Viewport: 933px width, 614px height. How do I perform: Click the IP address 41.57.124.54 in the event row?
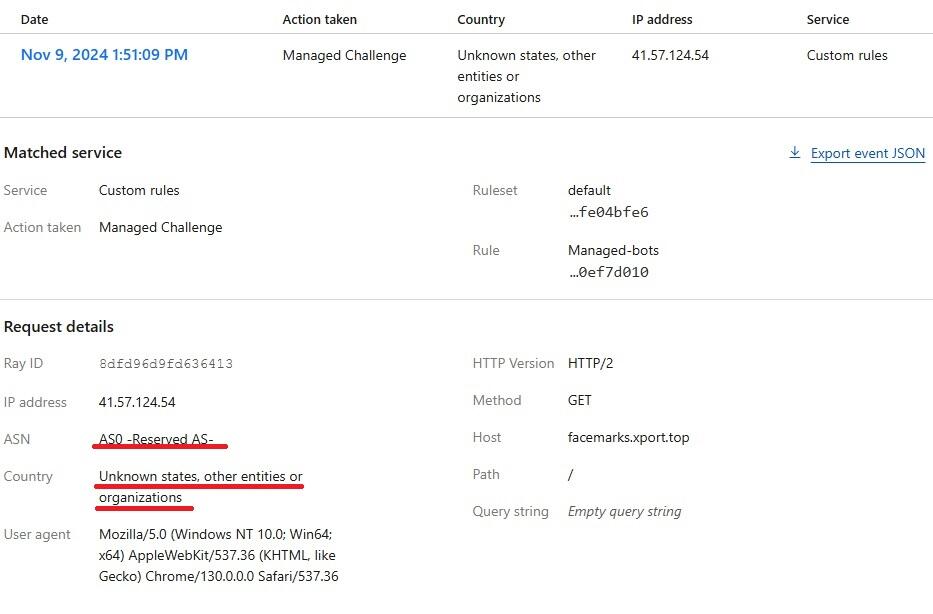(x=670, y=55)
